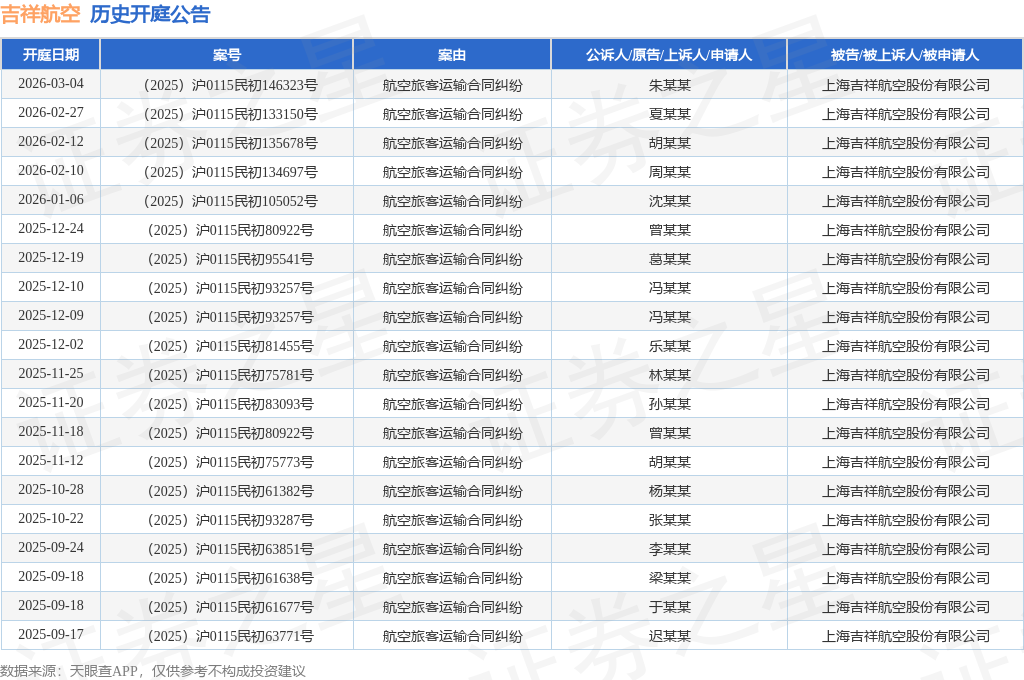Click the 案由 column header
This screenshot has width=1024, height=680.
[452, 55]
